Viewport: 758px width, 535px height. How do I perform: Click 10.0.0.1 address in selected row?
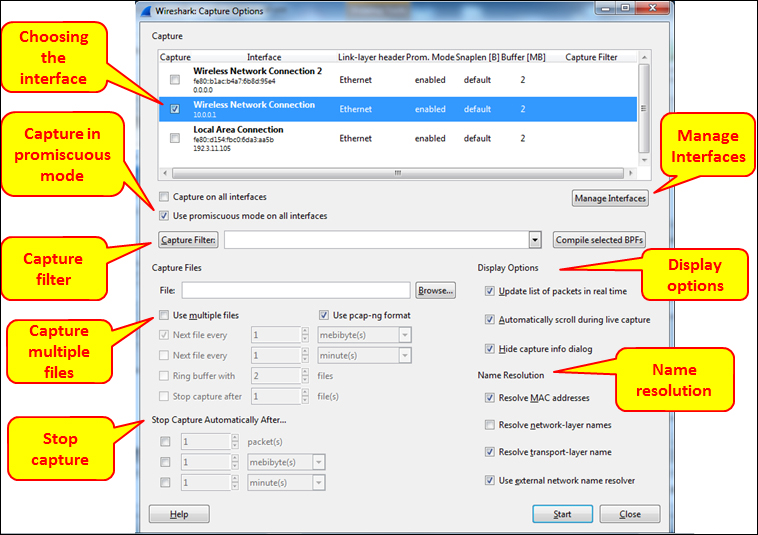[204, 115]
